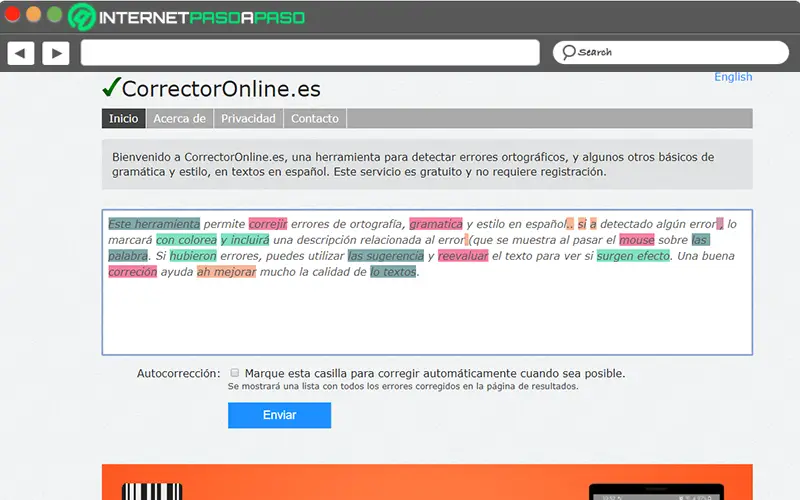Open the Acerca de tab
This screenshot has height=500, width=800.
click(x=180, y=118)
